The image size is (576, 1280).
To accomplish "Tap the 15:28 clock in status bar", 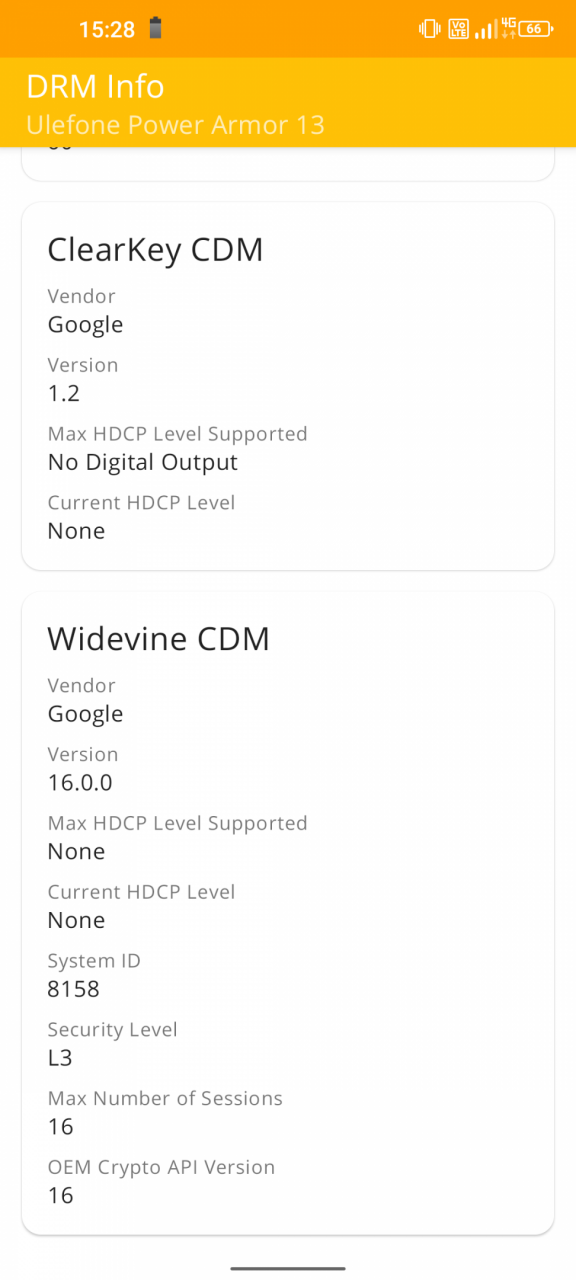I will [x=107, y=30].
